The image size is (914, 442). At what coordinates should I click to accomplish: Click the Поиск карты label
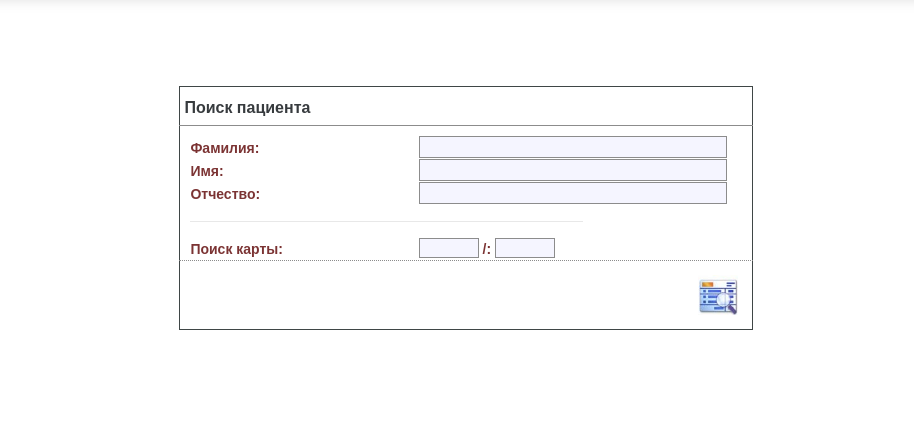(235, 249)
